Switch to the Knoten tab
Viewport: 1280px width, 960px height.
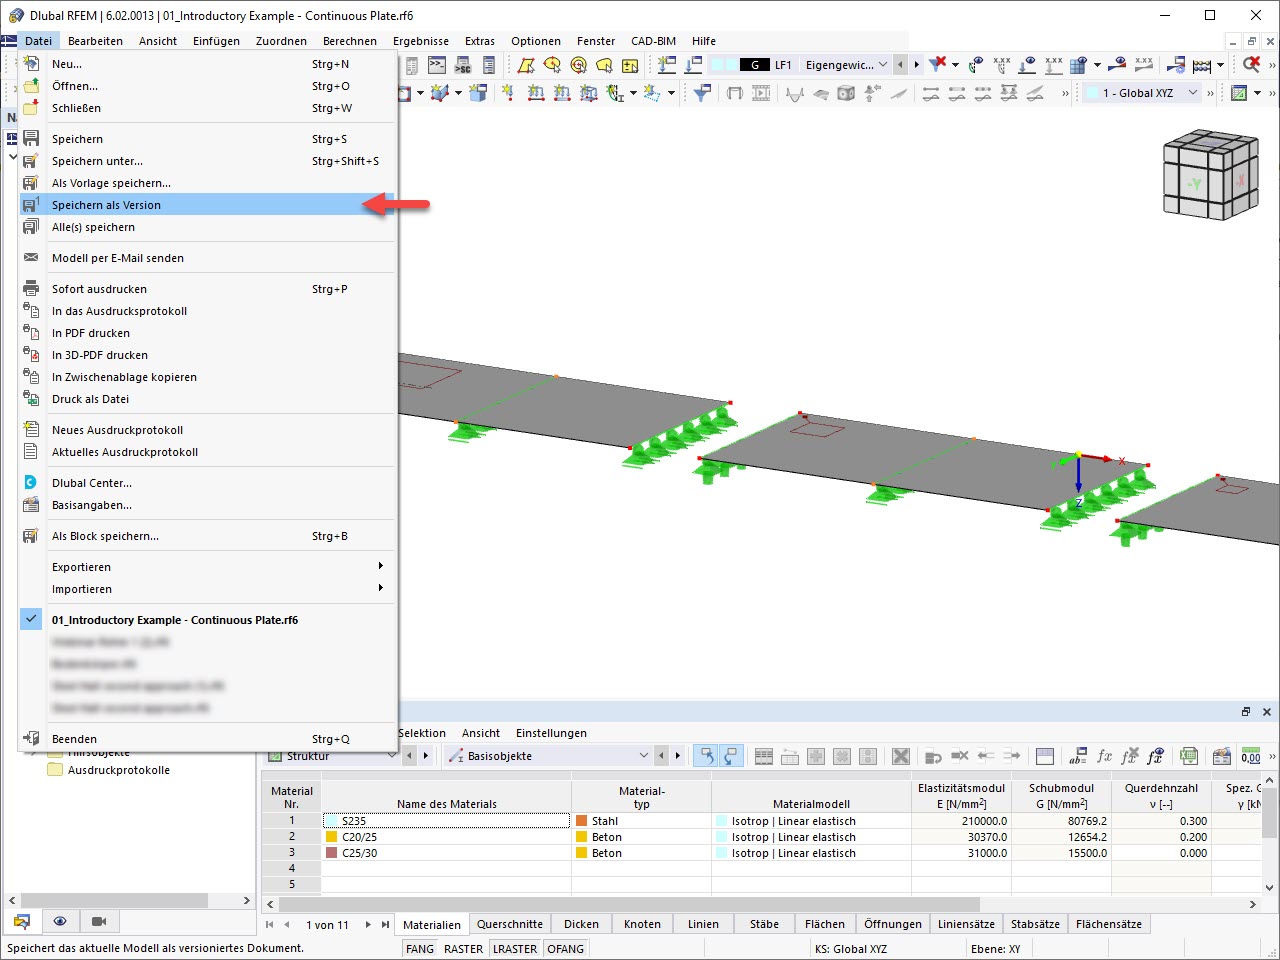coord(642,924)
